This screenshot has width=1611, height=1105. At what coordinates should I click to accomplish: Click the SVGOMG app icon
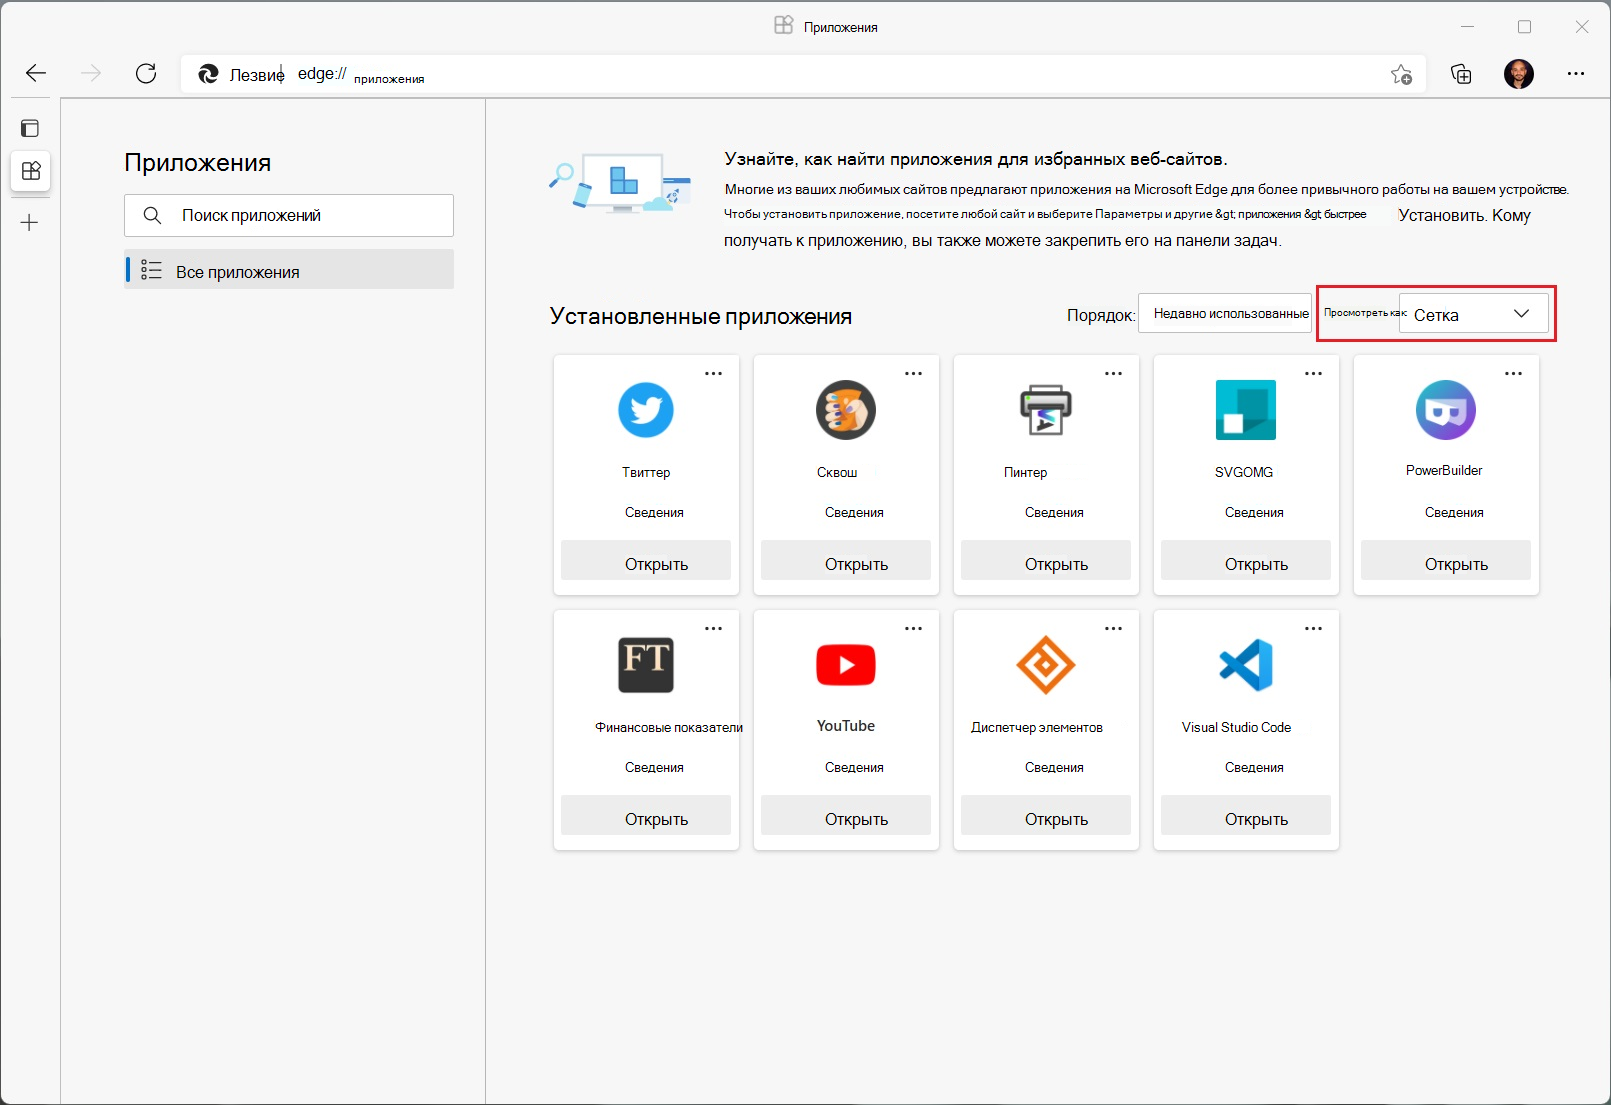click(1246, 410)
